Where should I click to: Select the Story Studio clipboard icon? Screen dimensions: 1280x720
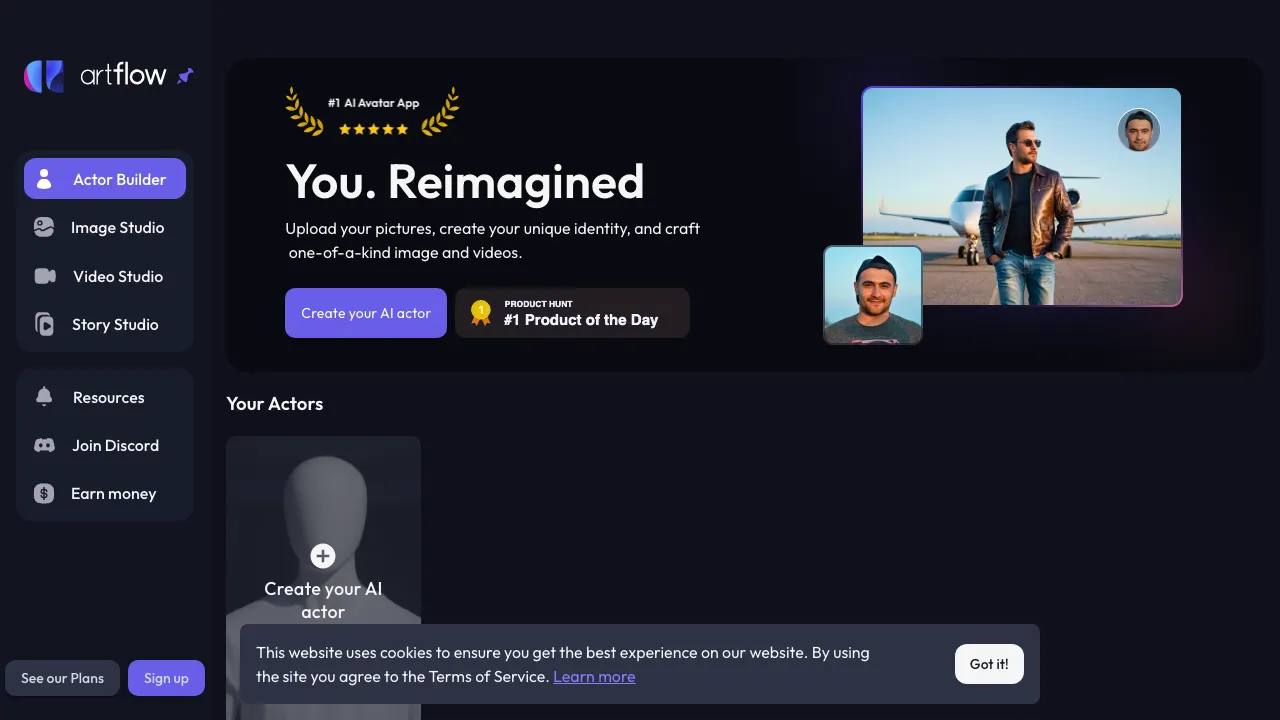44,324
